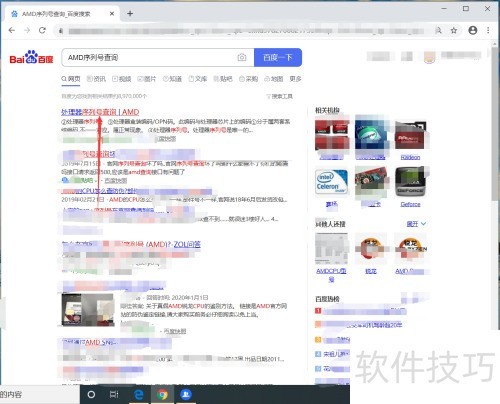Switch to the 资讯 tab

click(x=96, y=79)
